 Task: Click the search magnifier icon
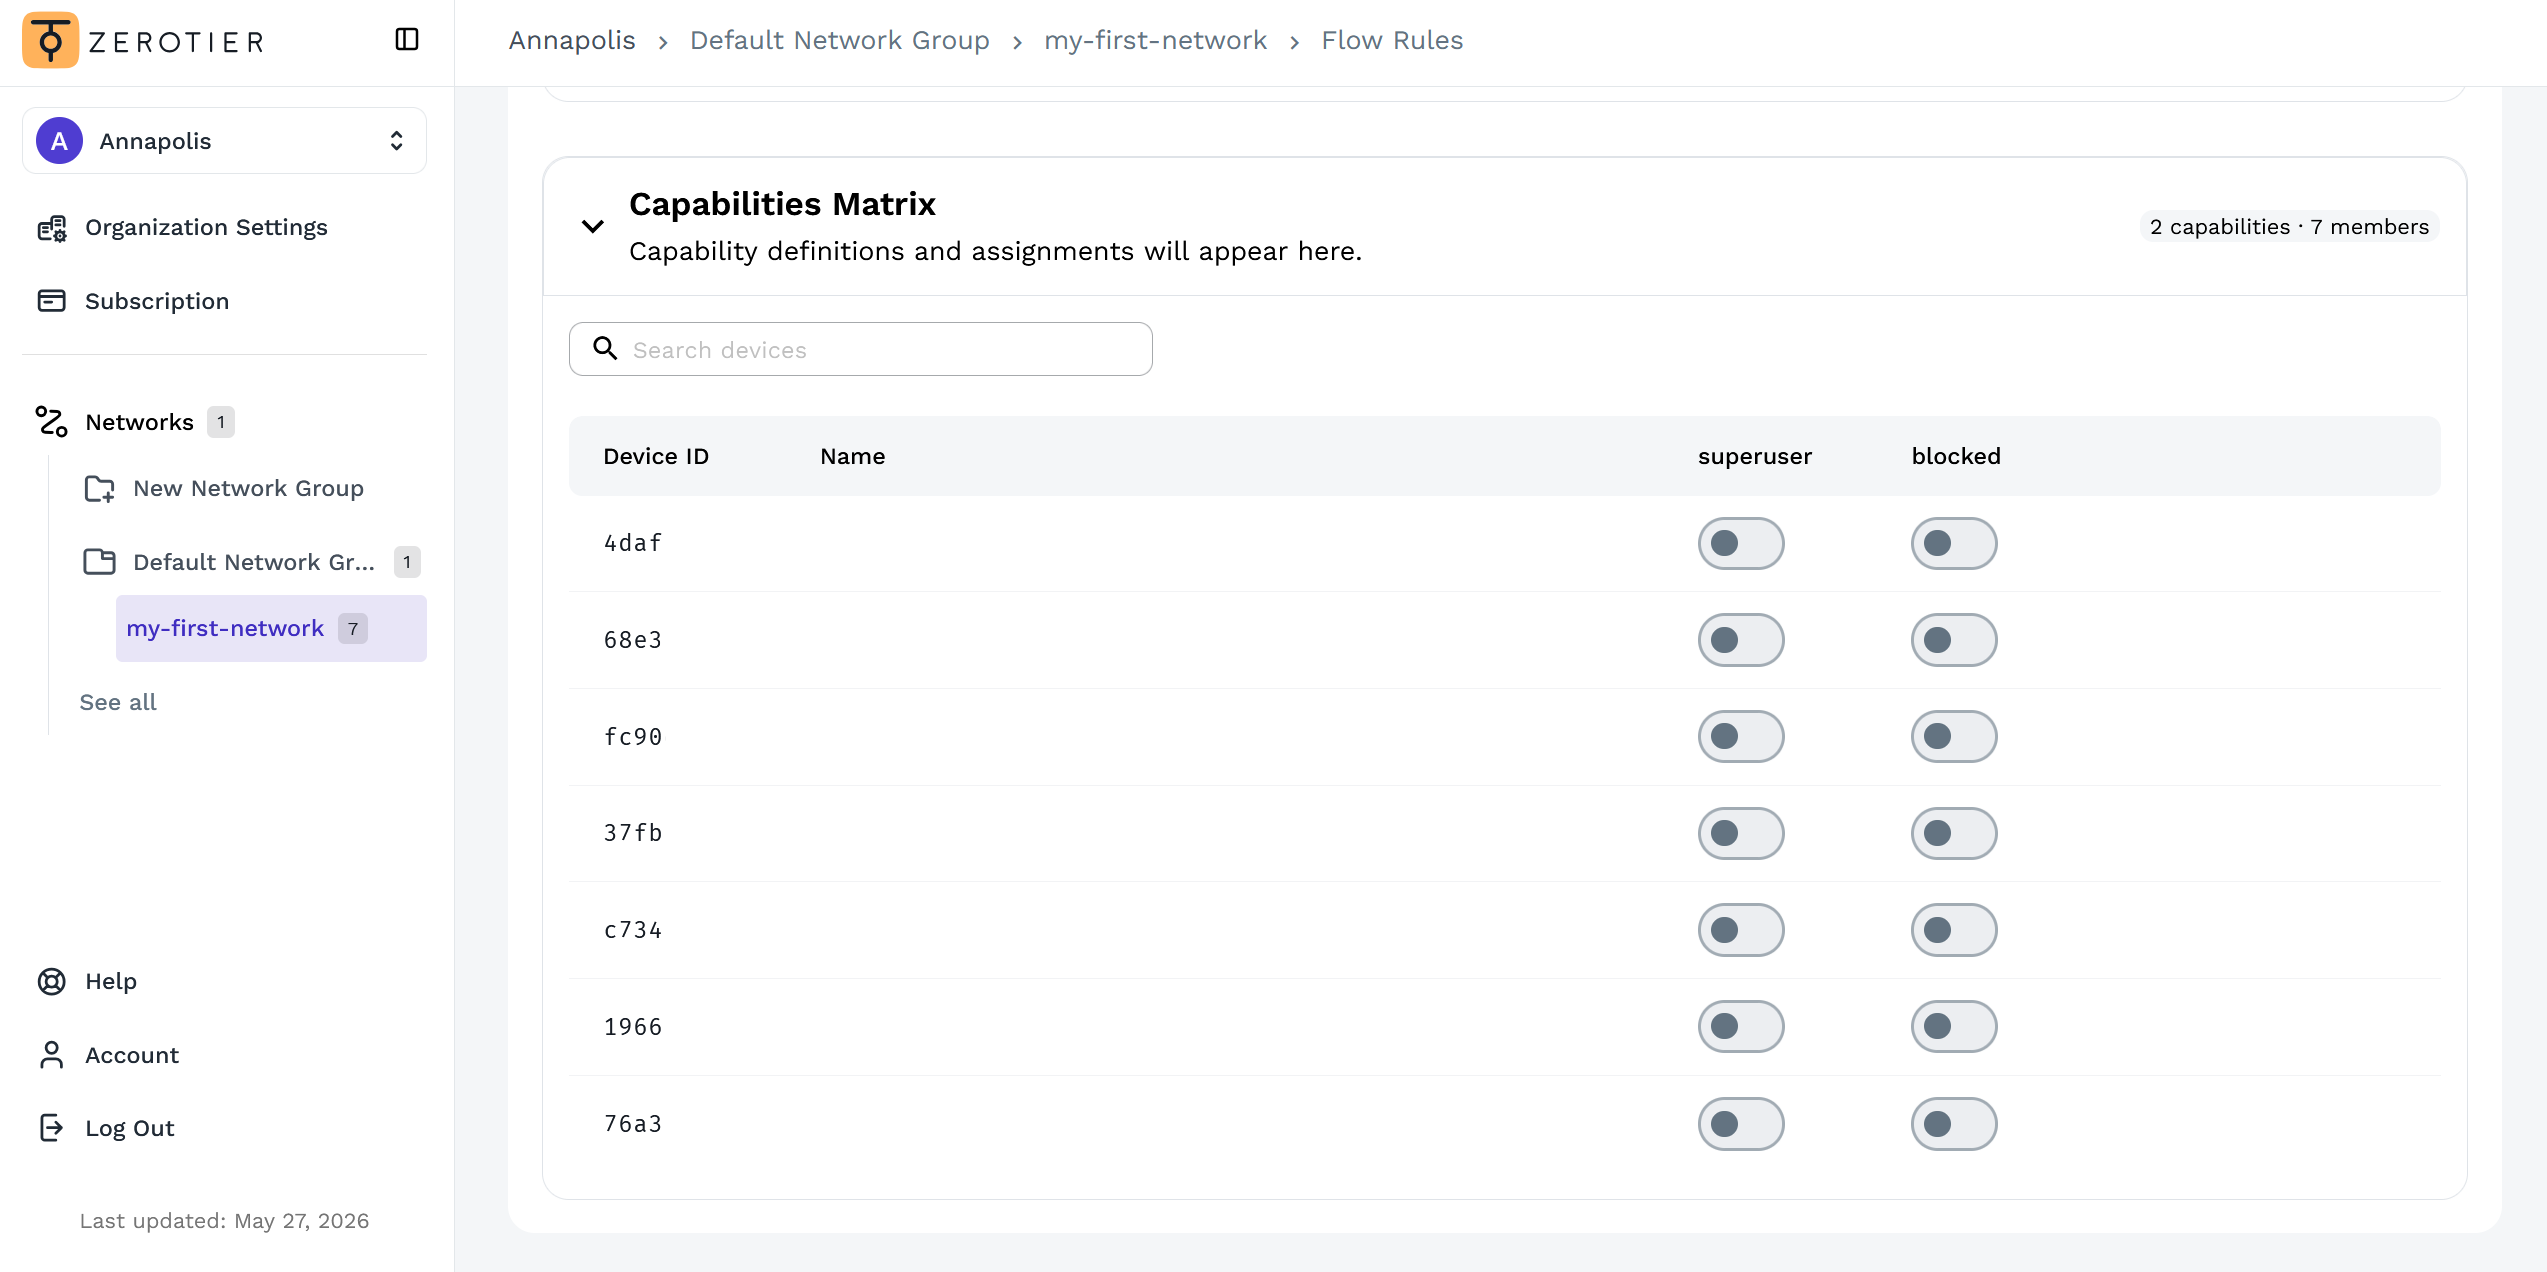pyautogui.click(x=605, y=348)
